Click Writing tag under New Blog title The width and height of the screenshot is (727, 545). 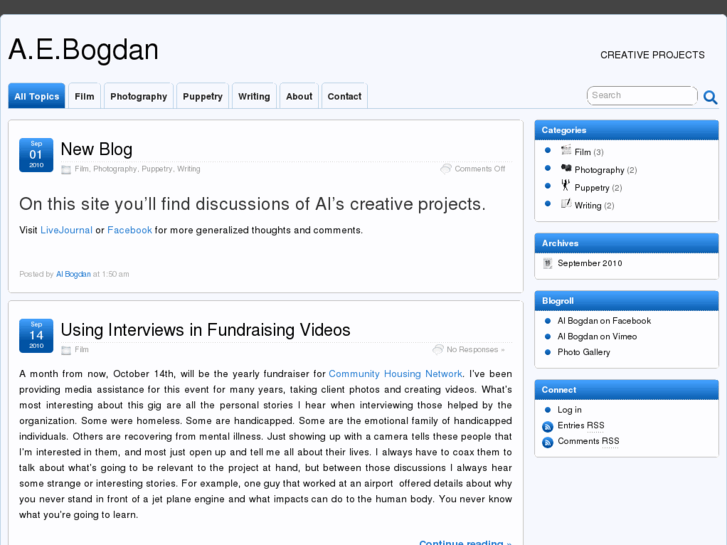coord(189,169)
